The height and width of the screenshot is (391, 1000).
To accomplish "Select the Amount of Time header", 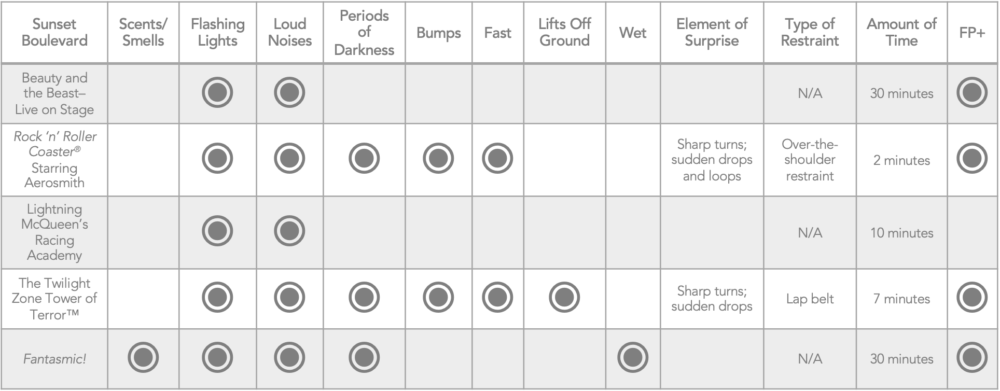I will (901, 33).
